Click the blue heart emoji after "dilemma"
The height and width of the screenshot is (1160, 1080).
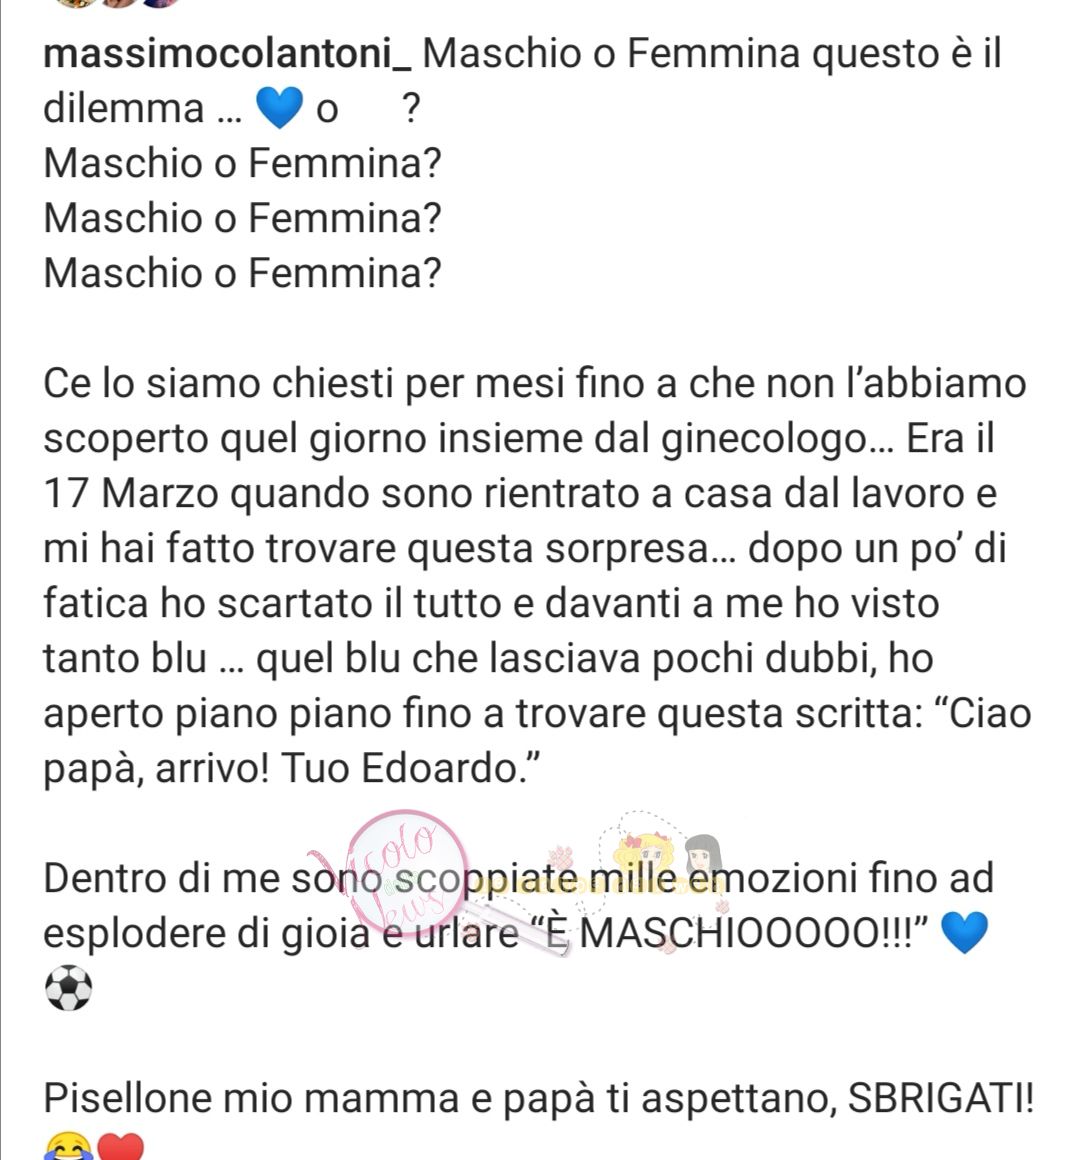[279, 107]
